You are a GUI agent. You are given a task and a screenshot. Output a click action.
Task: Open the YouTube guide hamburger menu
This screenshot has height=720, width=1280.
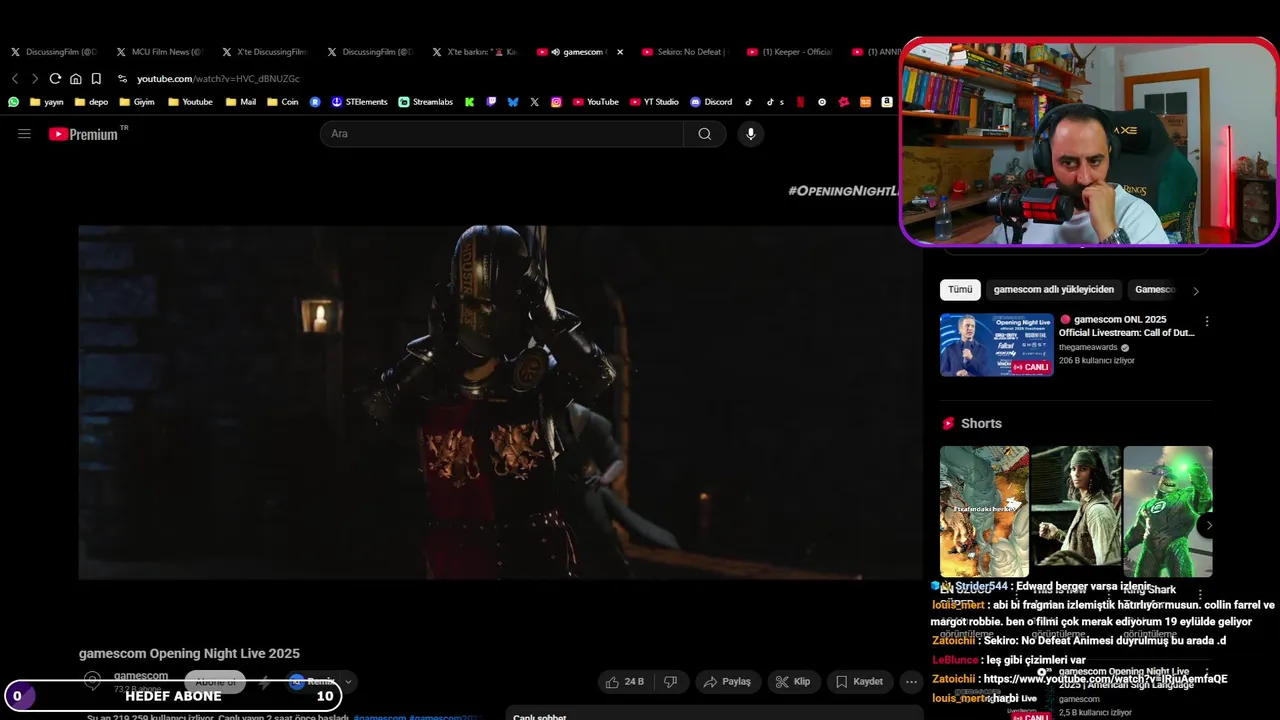pos(24,134)
